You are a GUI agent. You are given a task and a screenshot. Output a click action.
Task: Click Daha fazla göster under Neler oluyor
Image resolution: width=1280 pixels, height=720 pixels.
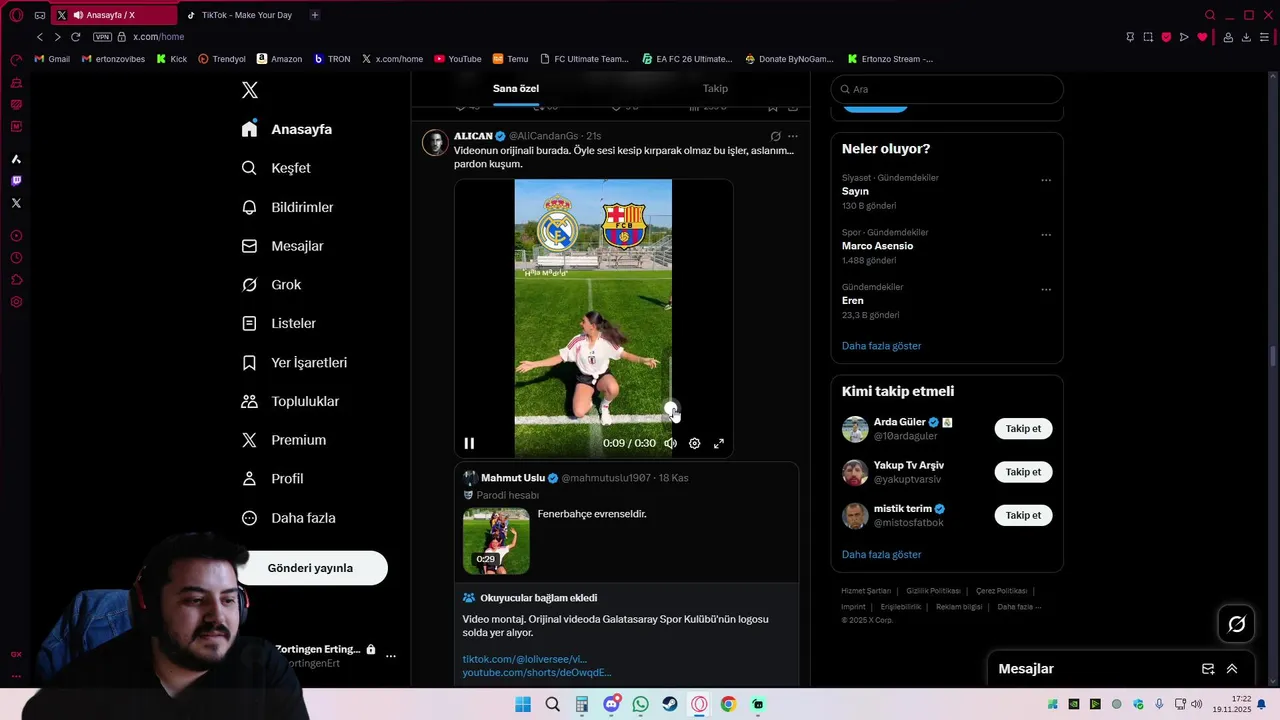click(x=882, y=346)
